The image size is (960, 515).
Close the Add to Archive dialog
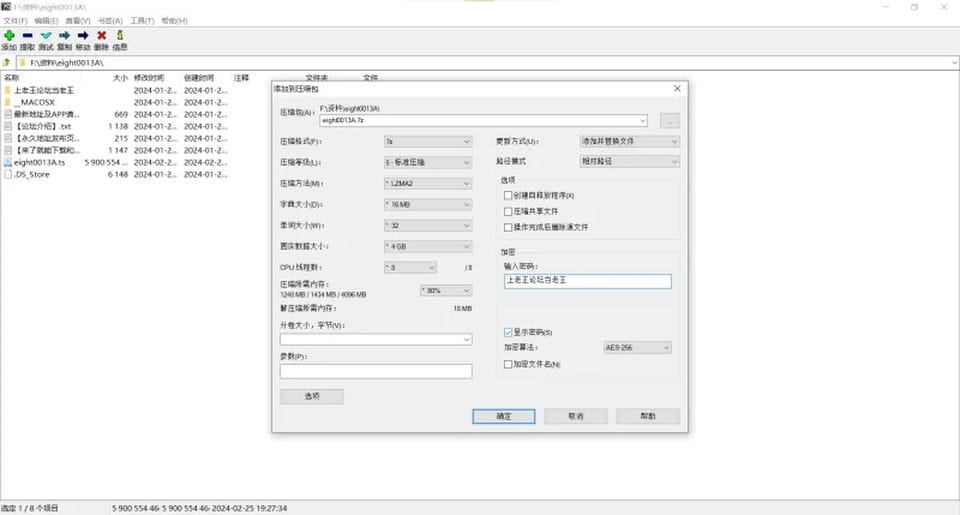coord(677,89)
